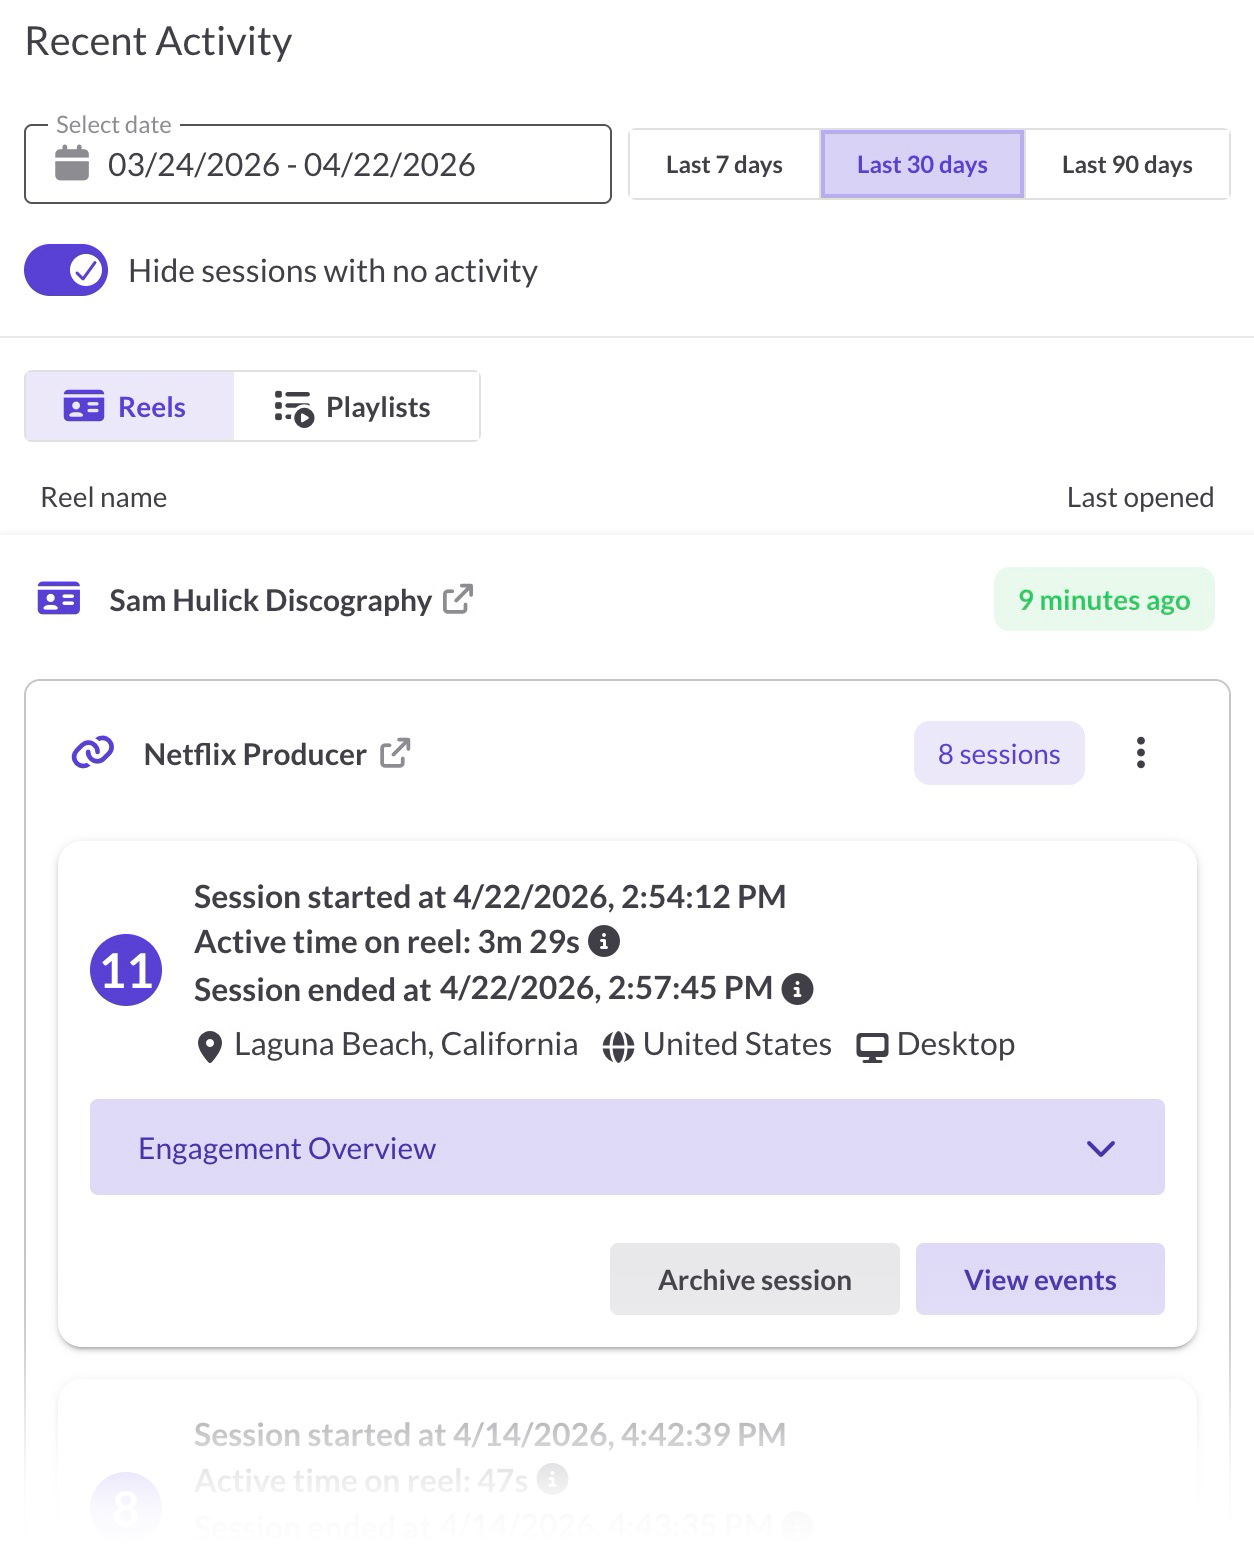Click the United States label
Viewport: 1254px width, 1556px height.
click(737, 1044)
